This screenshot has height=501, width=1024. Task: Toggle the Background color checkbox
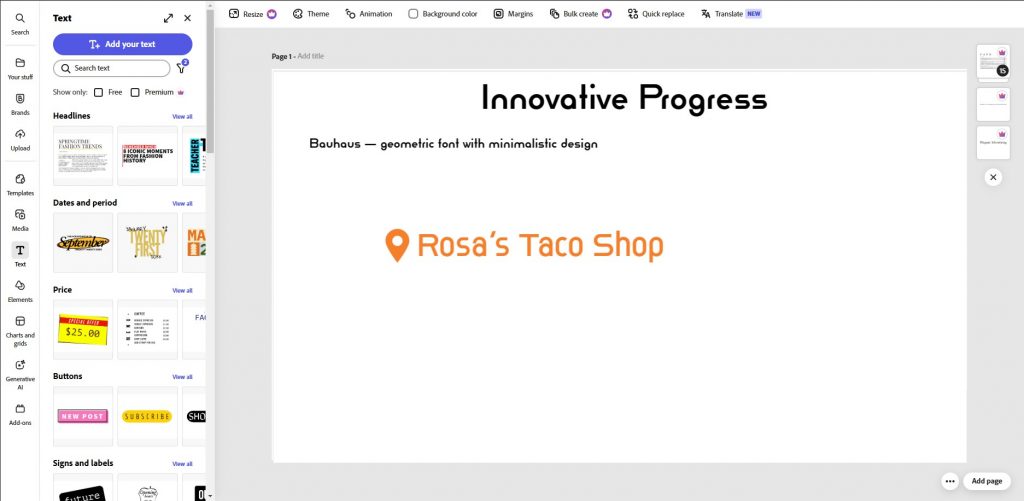[413, 14]
